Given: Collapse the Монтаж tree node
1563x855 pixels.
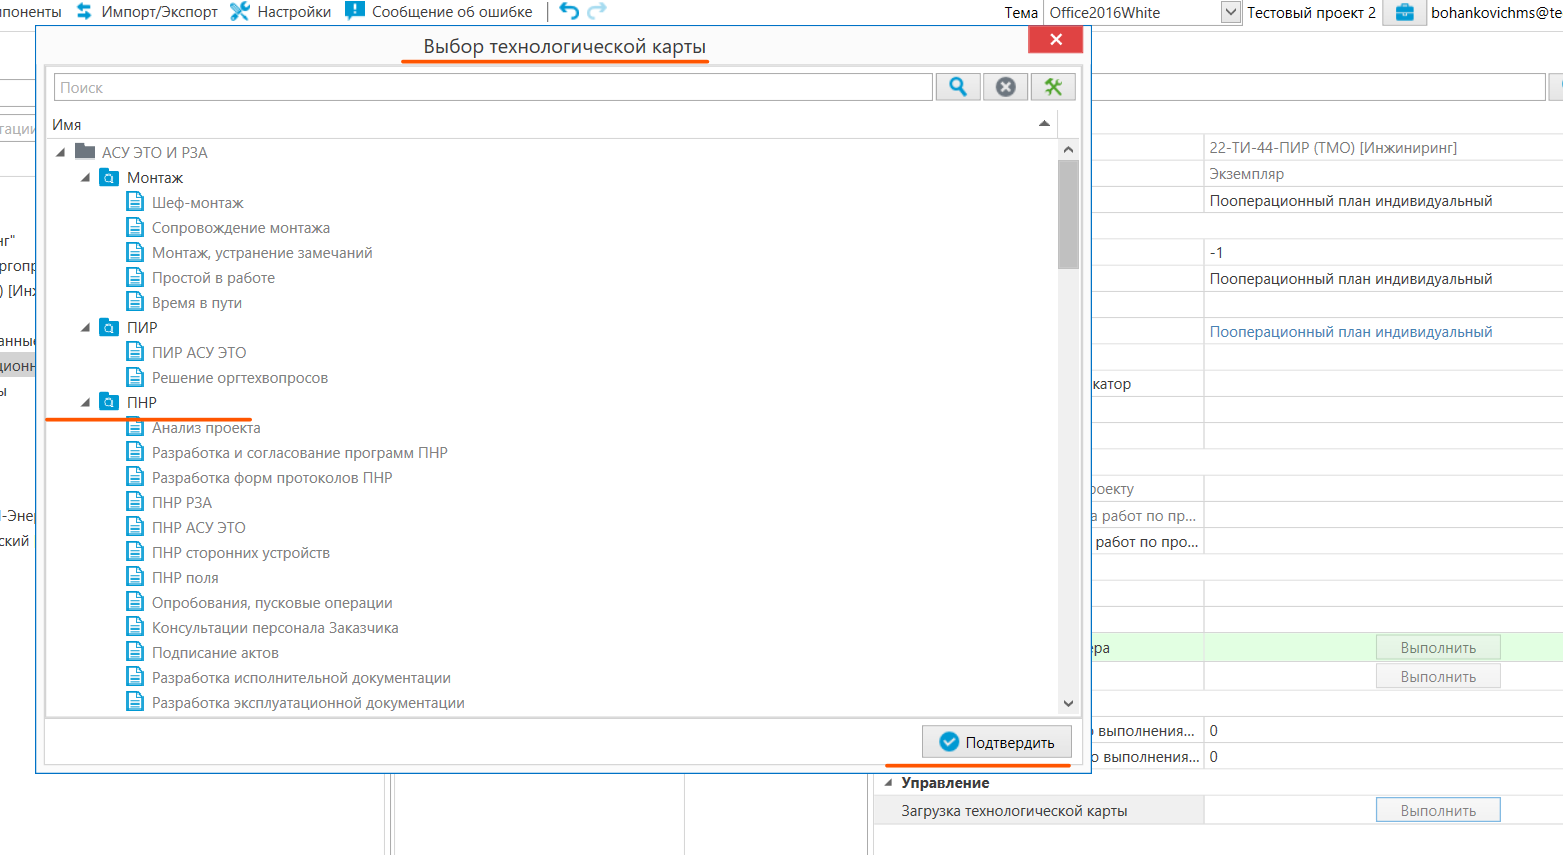Looking at the screenshot, I should tap(85, 177).
